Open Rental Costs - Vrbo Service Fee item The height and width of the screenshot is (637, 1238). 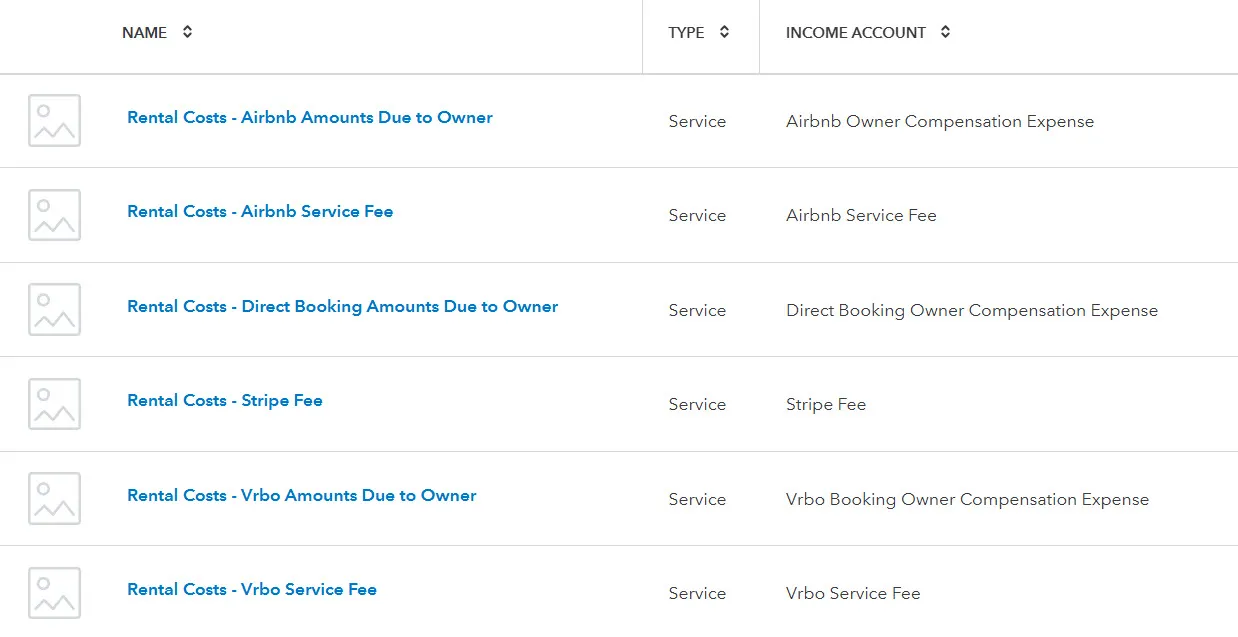(x=252, y=589)
